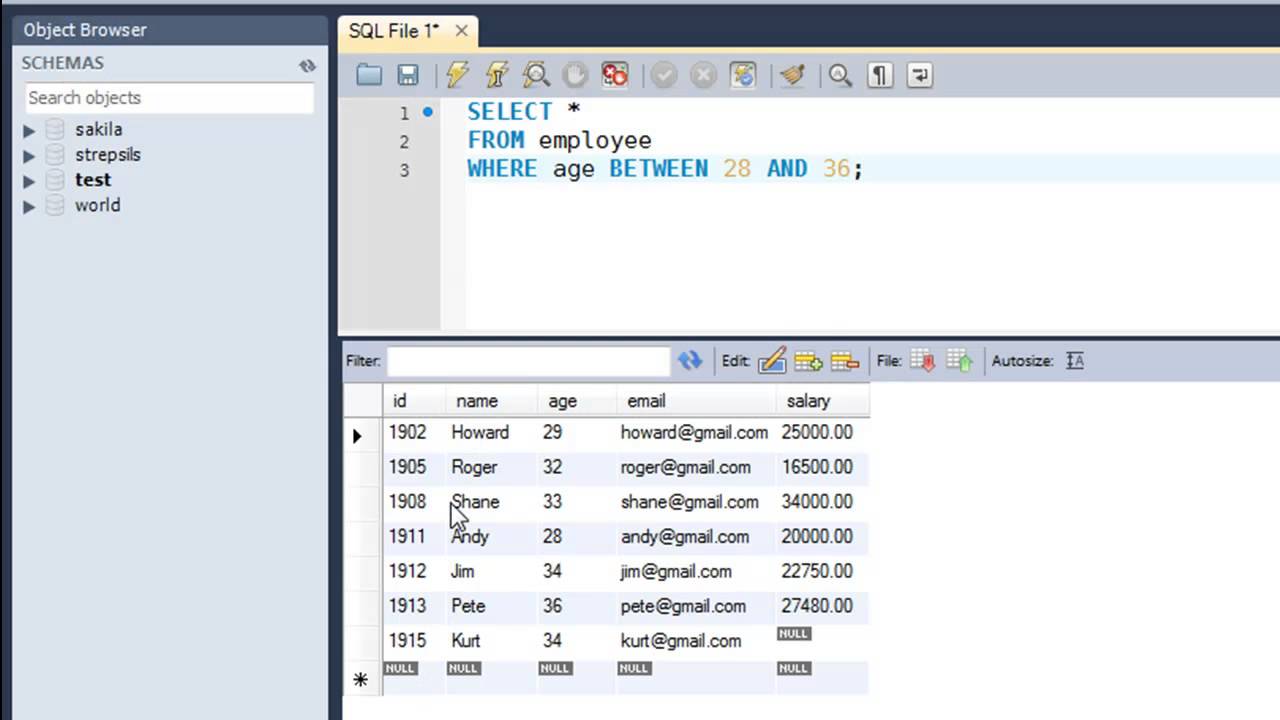Import records from an external file
Screen dimensions: 1280x720
coord(959,361)
